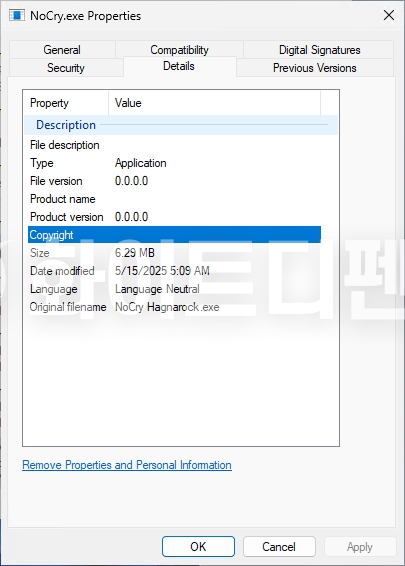Click Remove Properties and Personal Information link
The image size is (405, 566).
point(127,465)
